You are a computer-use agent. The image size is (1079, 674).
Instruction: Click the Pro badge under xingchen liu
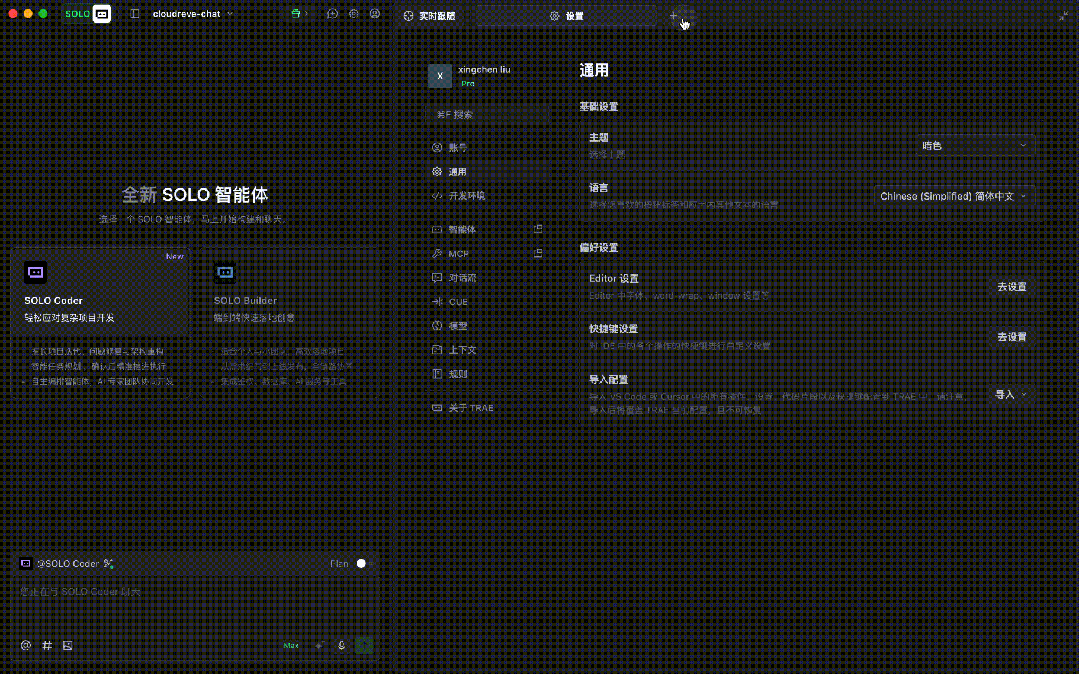[468, 83]
